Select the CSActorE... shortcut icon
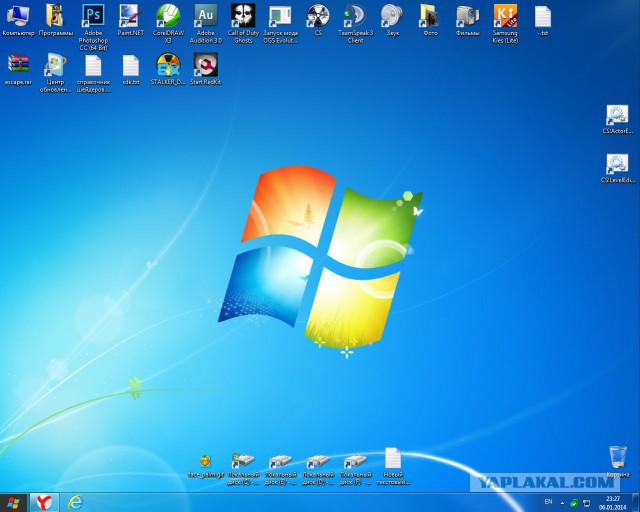 617,119
